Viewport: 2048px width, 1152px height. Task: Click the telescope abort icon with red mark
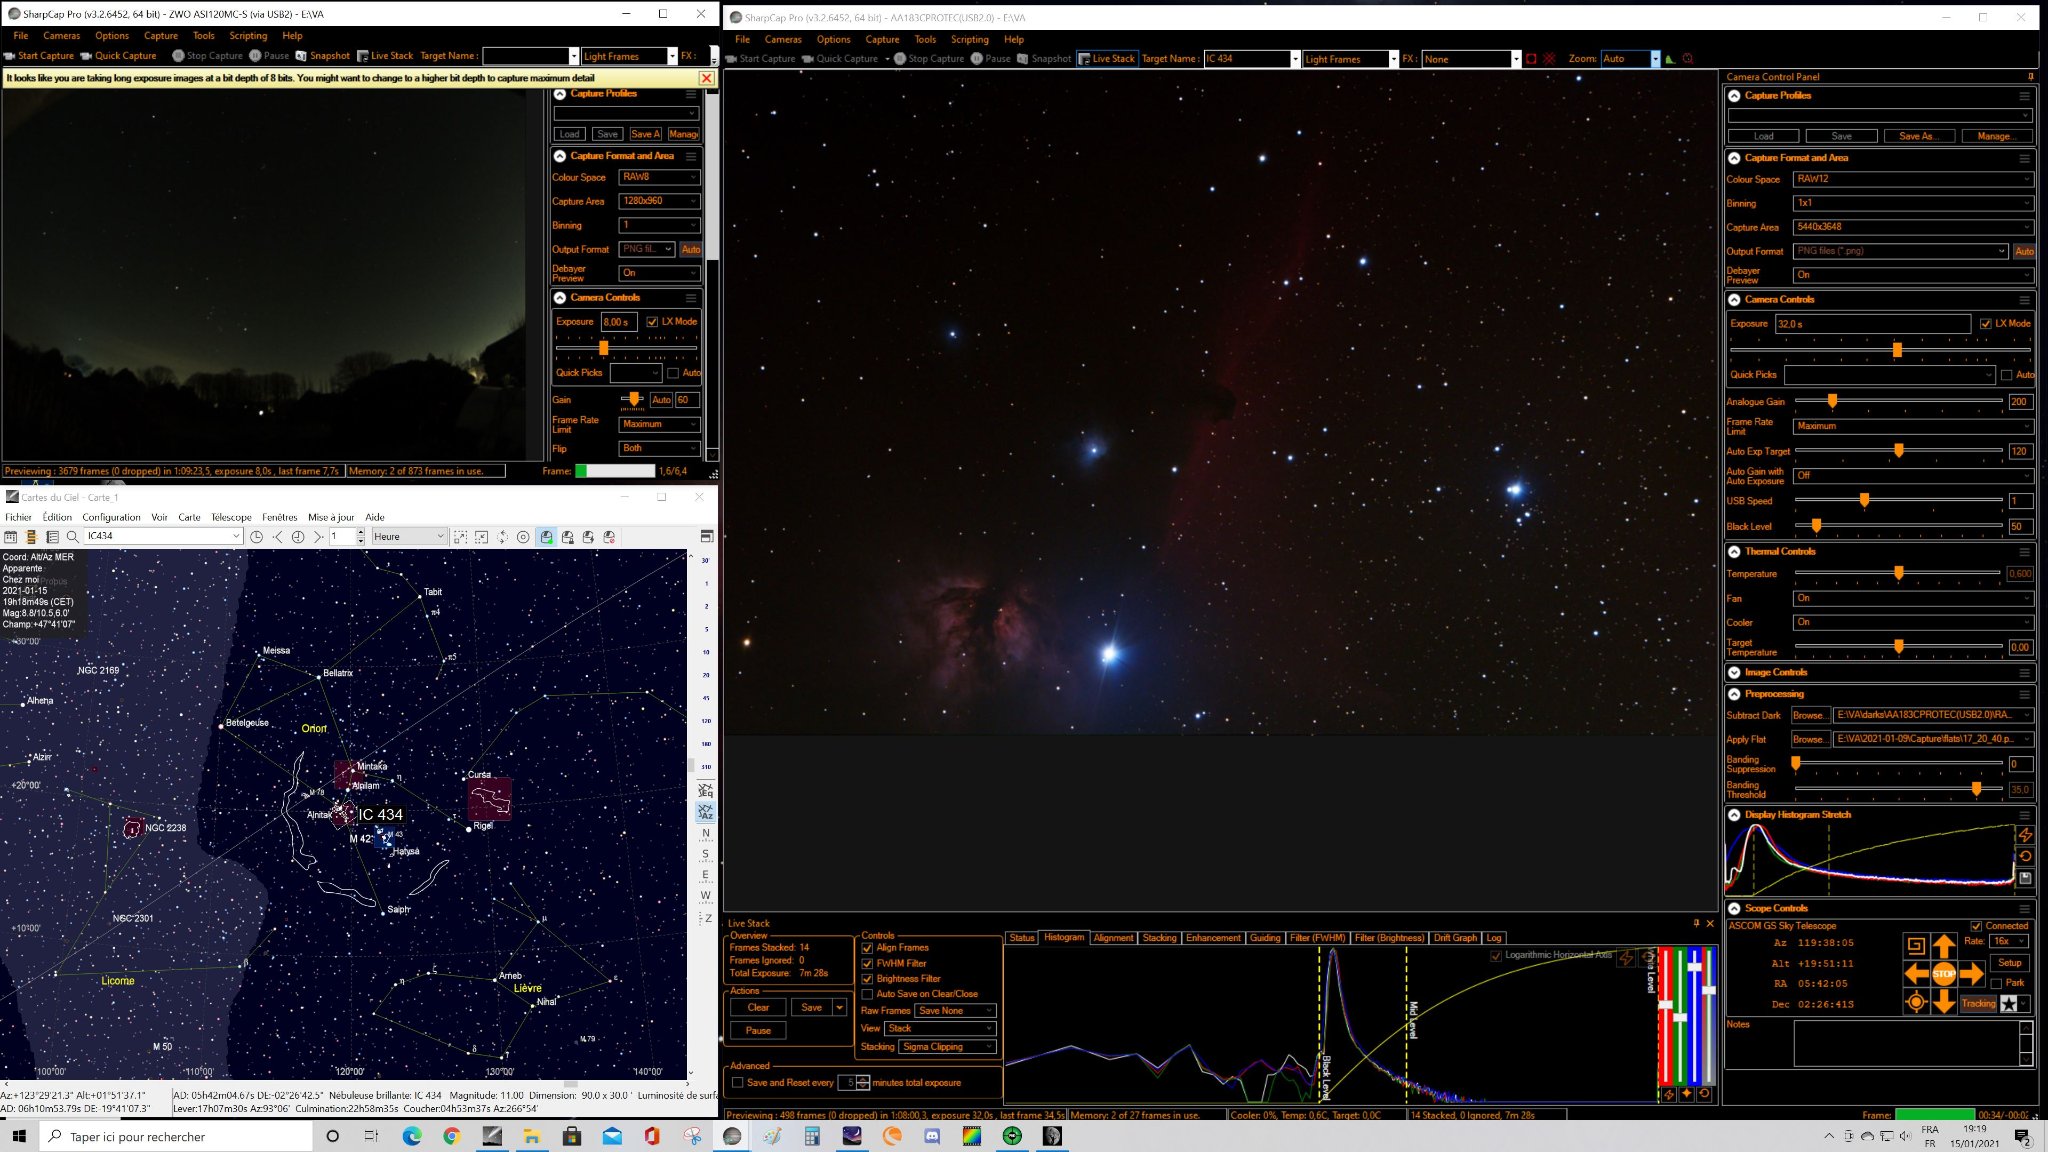pos(609,537)
